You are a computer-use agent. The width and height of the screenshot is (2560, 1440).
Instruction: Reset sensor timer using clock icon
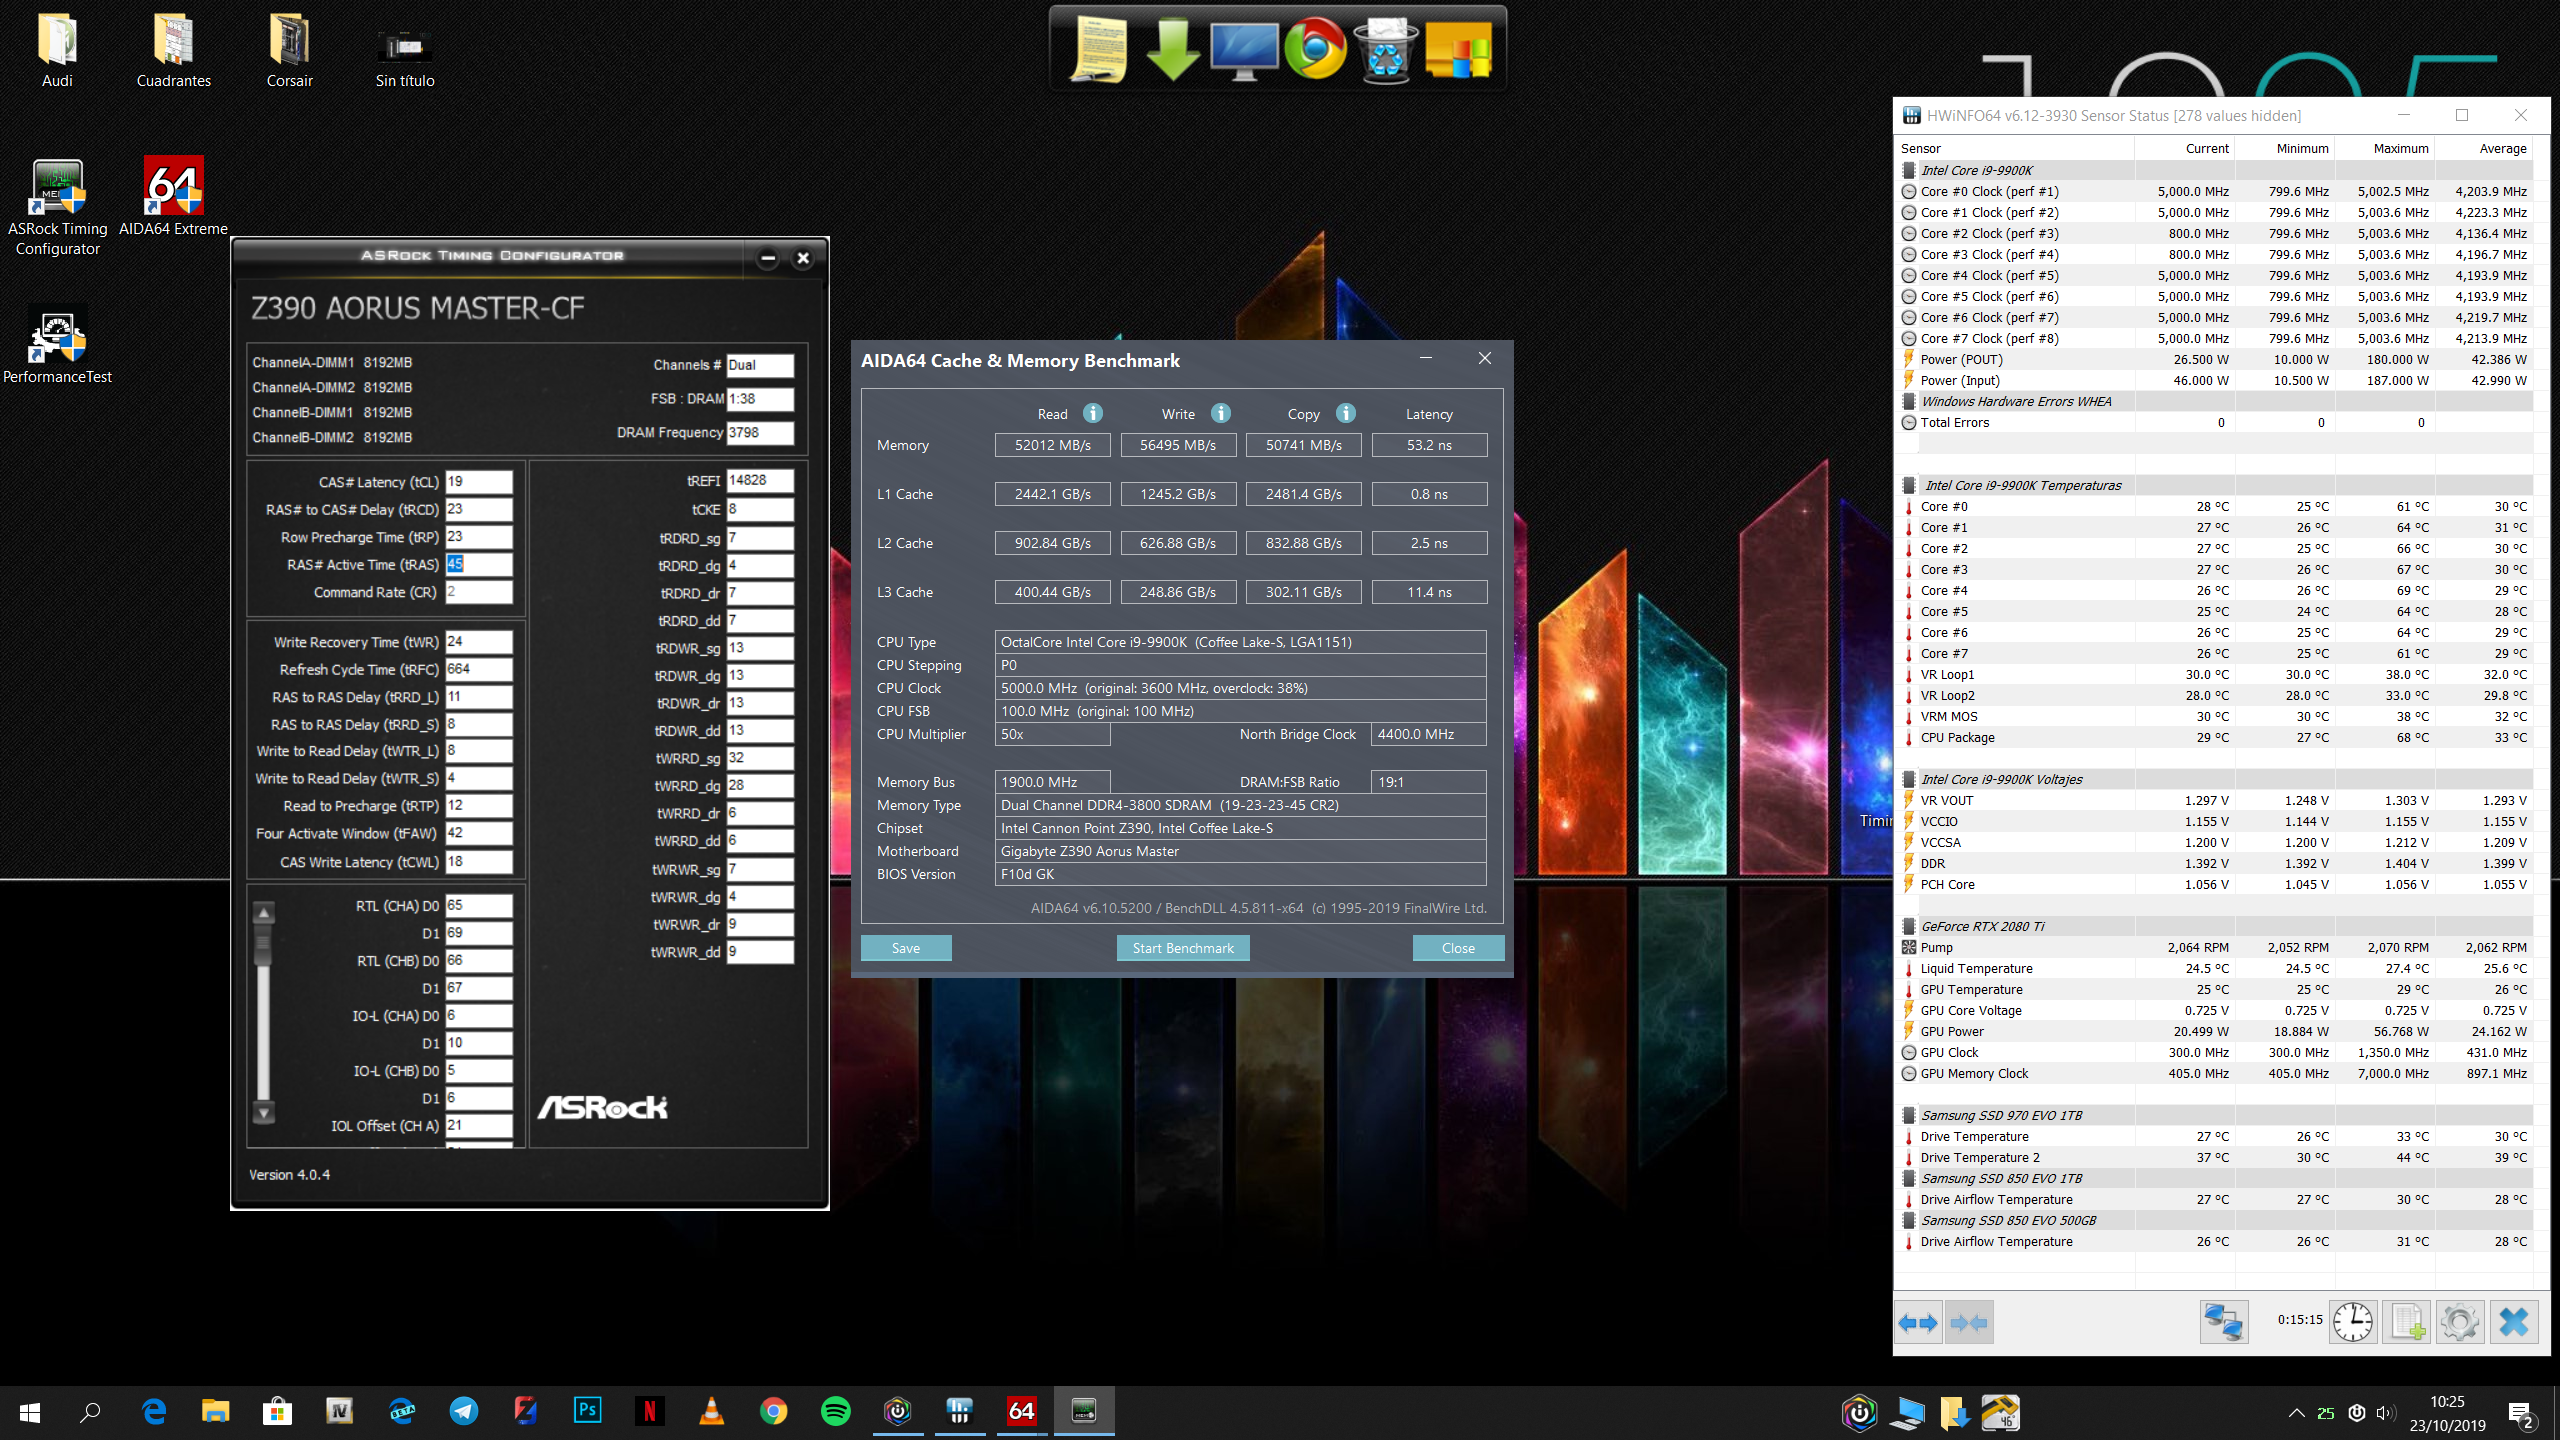point(2352,1323)
